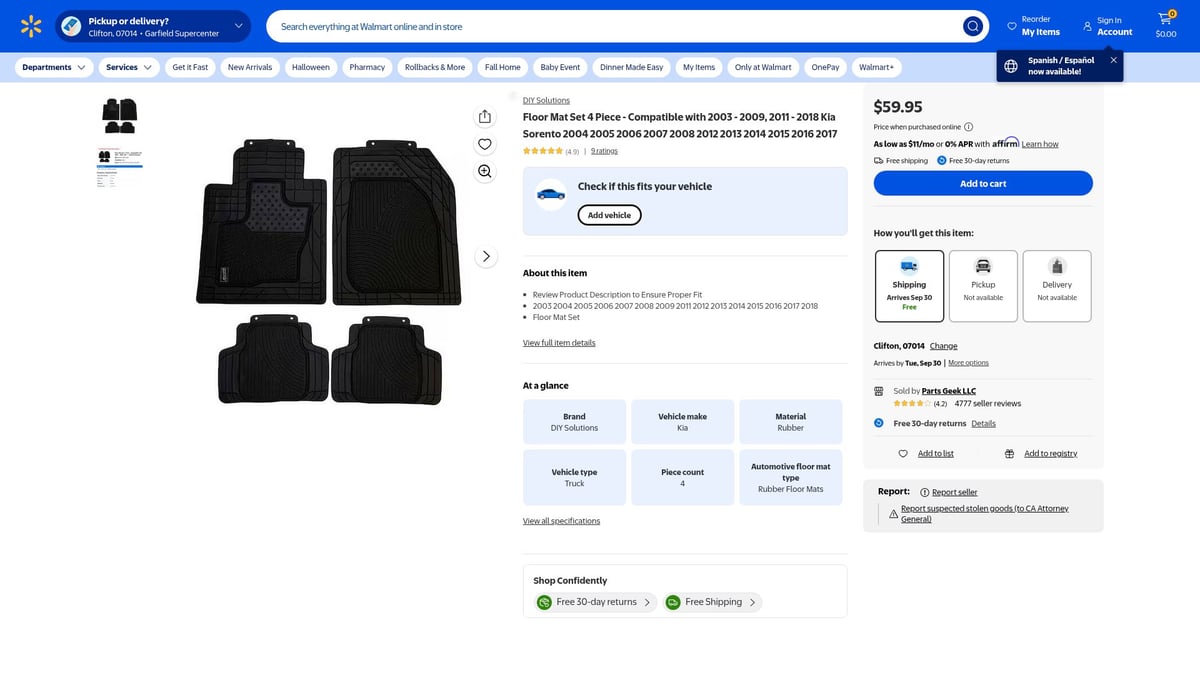The image size is (1200, 675).
Task: Show next product image arrow
Action: pyautogui.click(x=486, y=257)
